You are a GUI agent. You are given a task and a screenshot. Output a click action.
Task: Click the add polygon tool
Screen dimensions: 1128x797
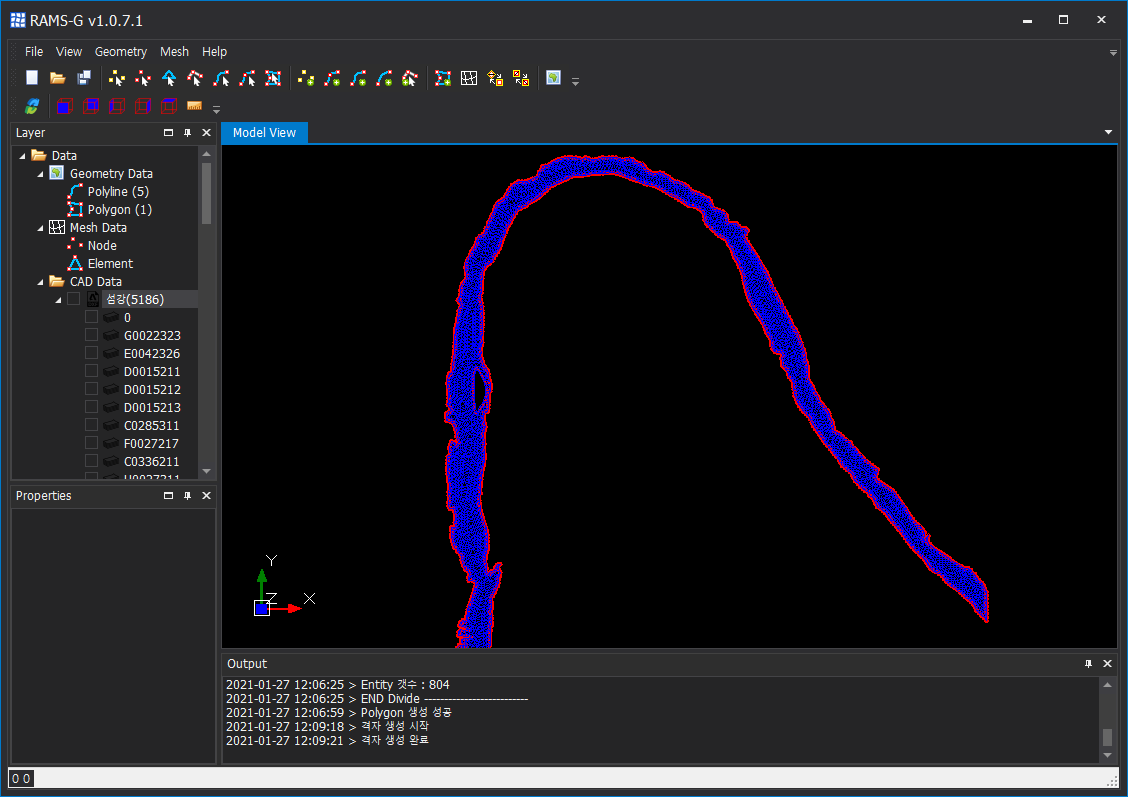(442, 78)
